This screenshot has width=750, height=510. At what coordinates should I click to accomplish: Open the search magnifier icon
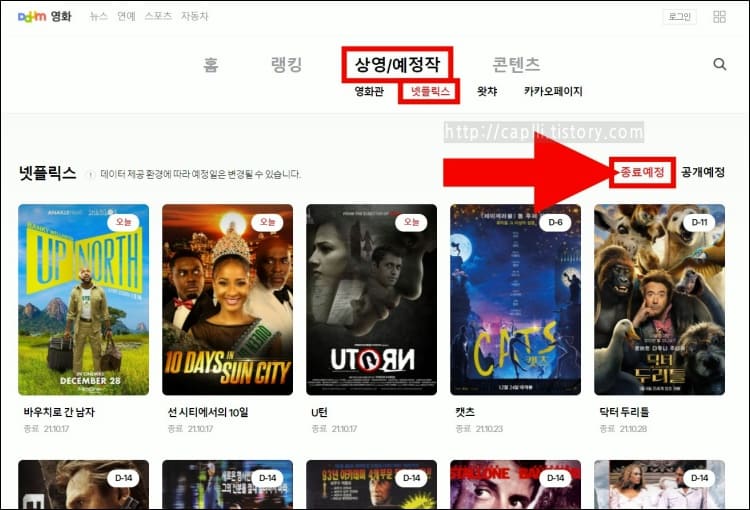[719, 64]
